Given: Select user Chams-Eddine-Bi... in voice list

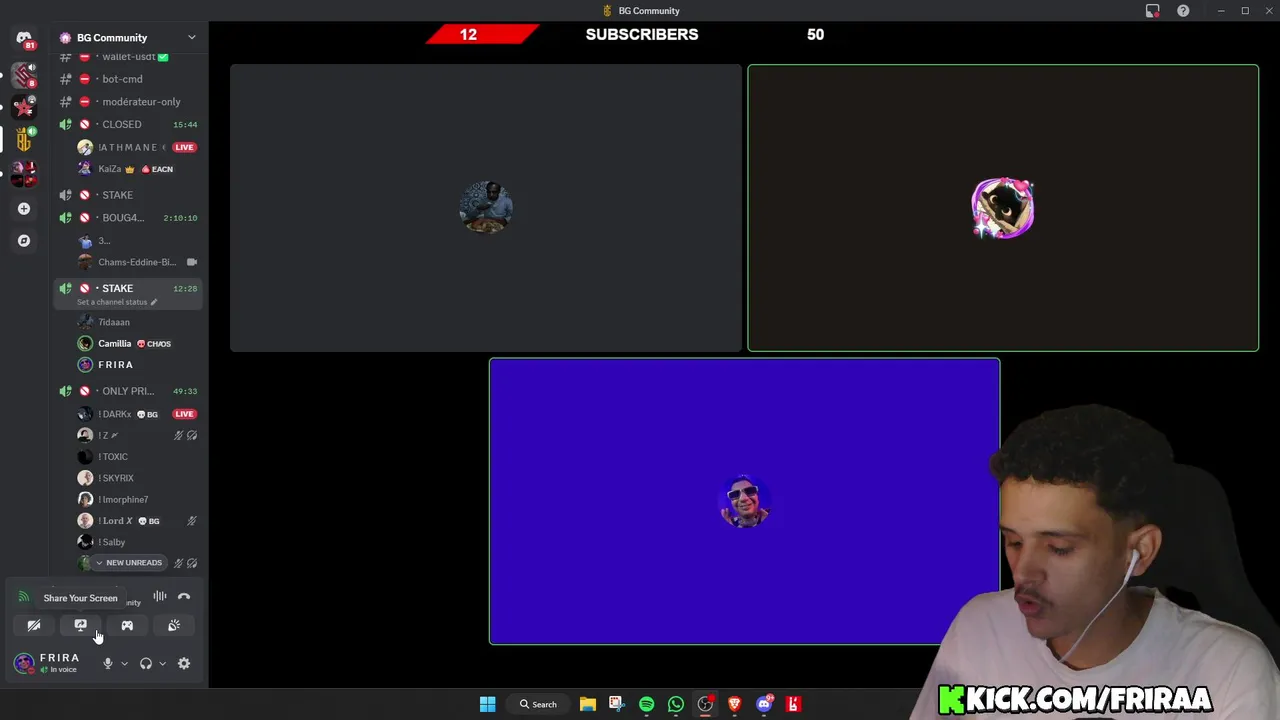Looking at the screenshot, I should [138, 262].
